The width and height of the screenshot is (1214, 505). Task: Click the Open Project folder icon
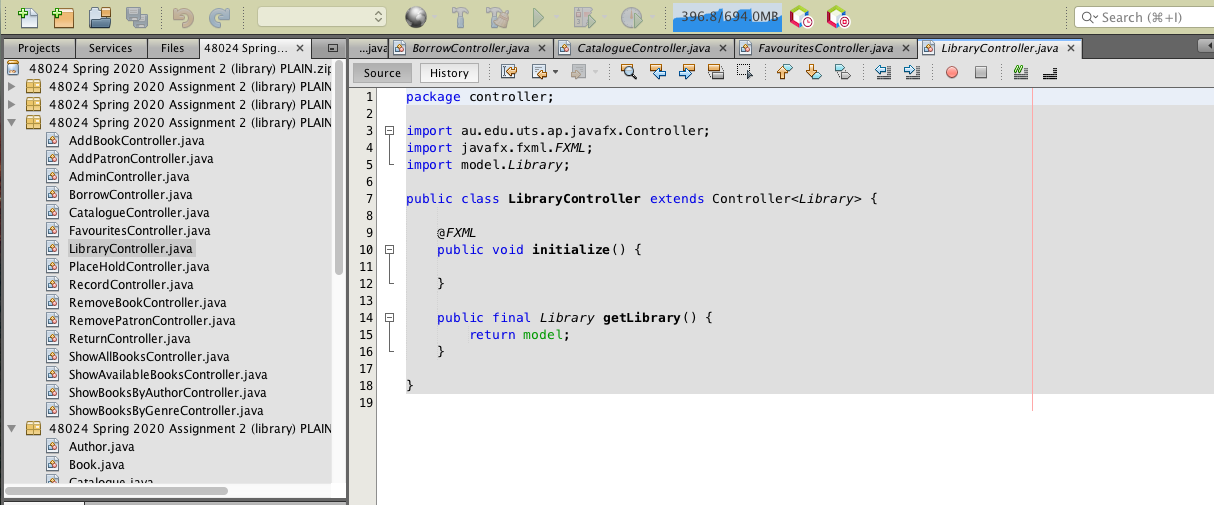tap(100, 17)
